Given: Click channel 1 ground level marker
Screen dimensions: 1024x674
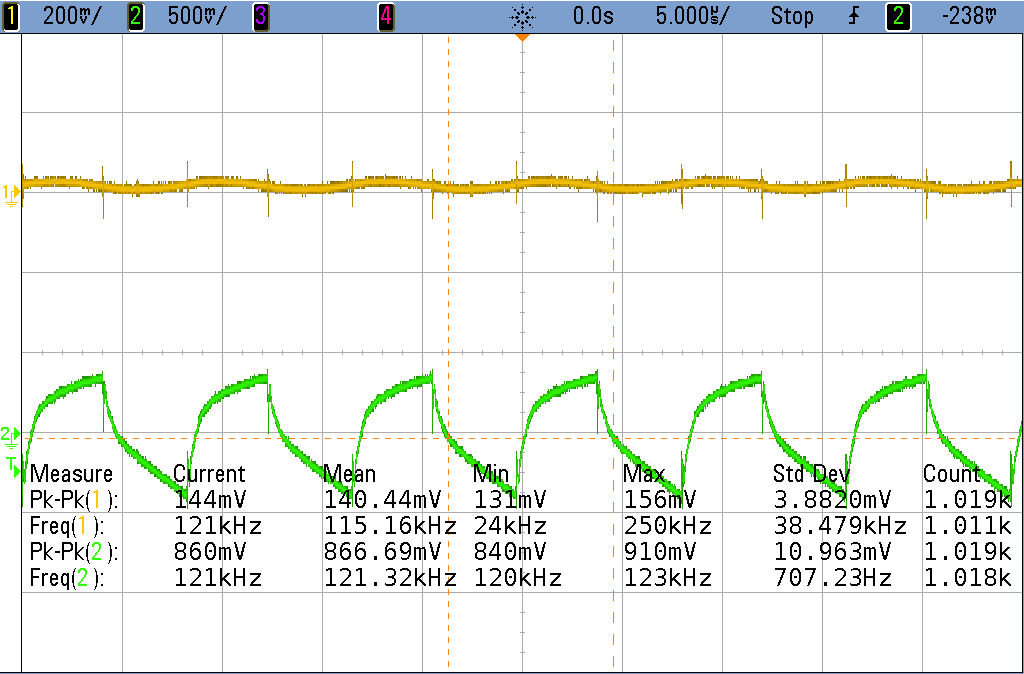Looking at the screenshot, I should pyautogui.click(x=11, y=193).
